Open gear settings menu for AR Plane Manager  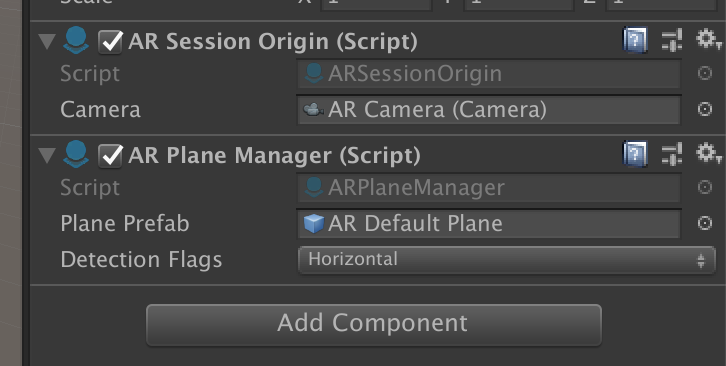point(708,154)
